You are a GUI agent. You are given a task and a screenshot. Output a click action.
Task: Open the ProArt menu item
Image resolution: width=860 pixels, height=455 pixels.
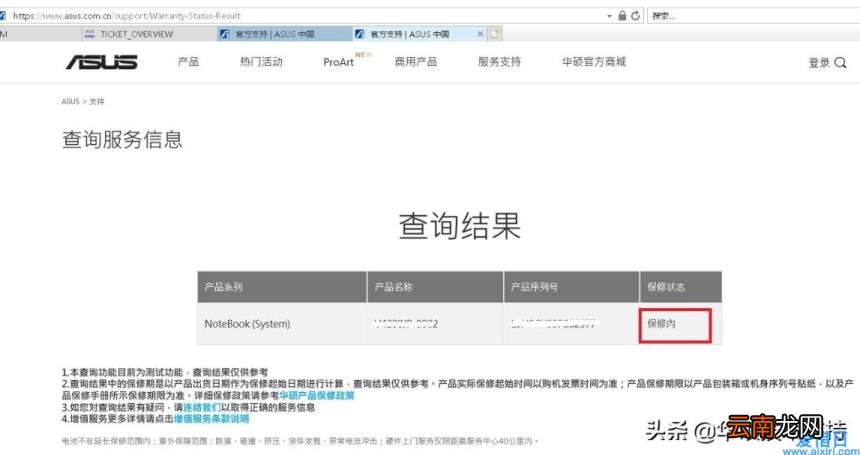pos(338,62)
